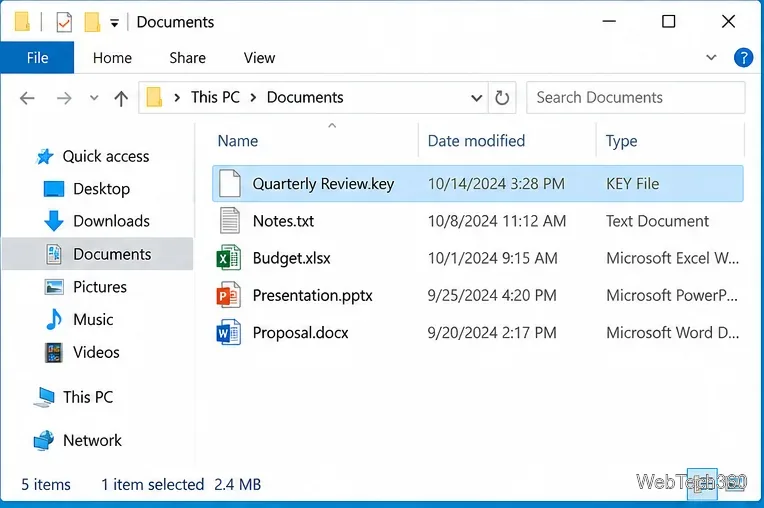Click the Word icon of Proposal.docx
This screenshot has height=508, width=764.
pyautogui.click(x=229, y=333)
